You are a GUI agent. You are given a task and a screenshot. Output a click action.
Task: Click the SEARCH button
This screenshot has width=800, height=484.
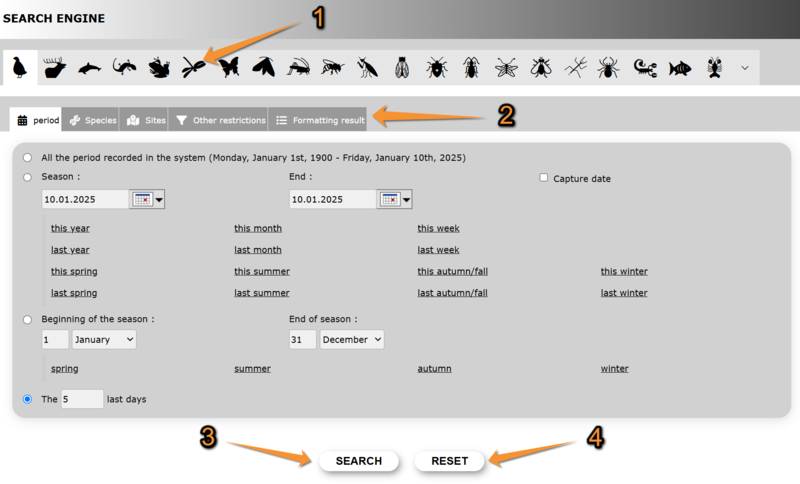pos(359,461)
